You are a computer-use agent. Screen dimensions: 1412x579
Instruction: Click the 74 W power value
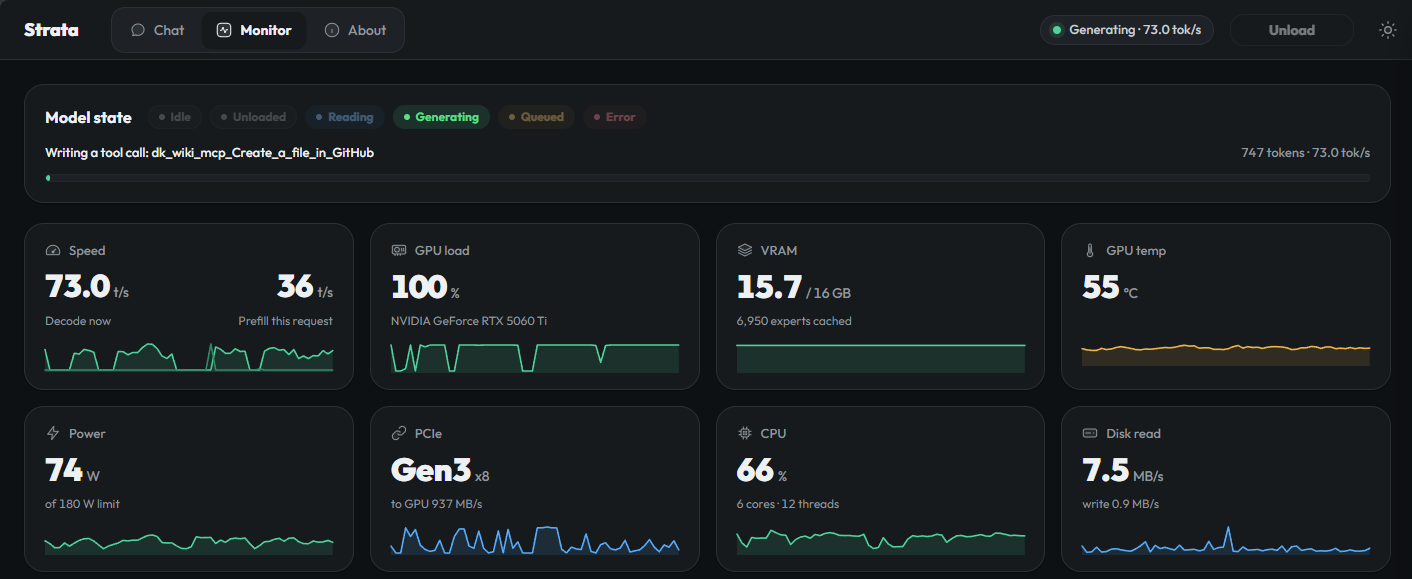[x=72, y=470]
